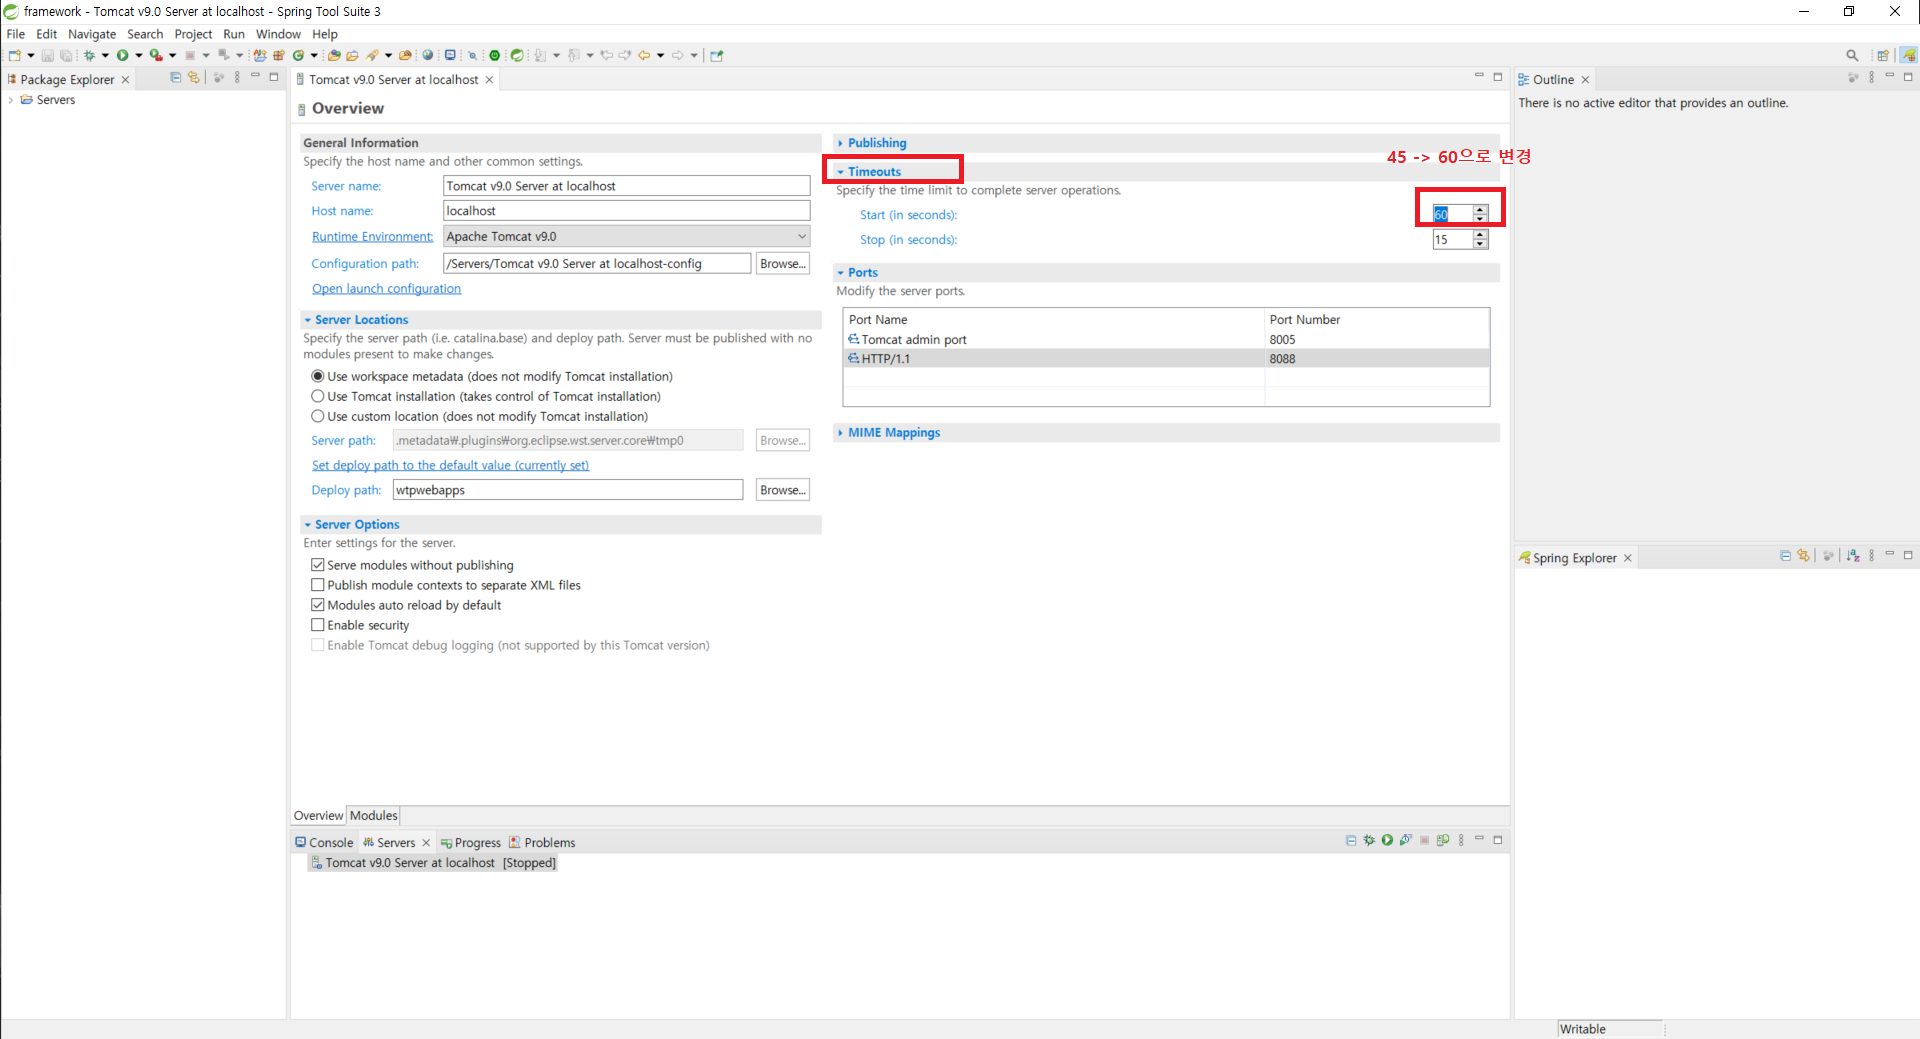Expand the Servers tree node
Image resolution: width=1920 pixels, height=1039 pixels.
pos(10,100)
